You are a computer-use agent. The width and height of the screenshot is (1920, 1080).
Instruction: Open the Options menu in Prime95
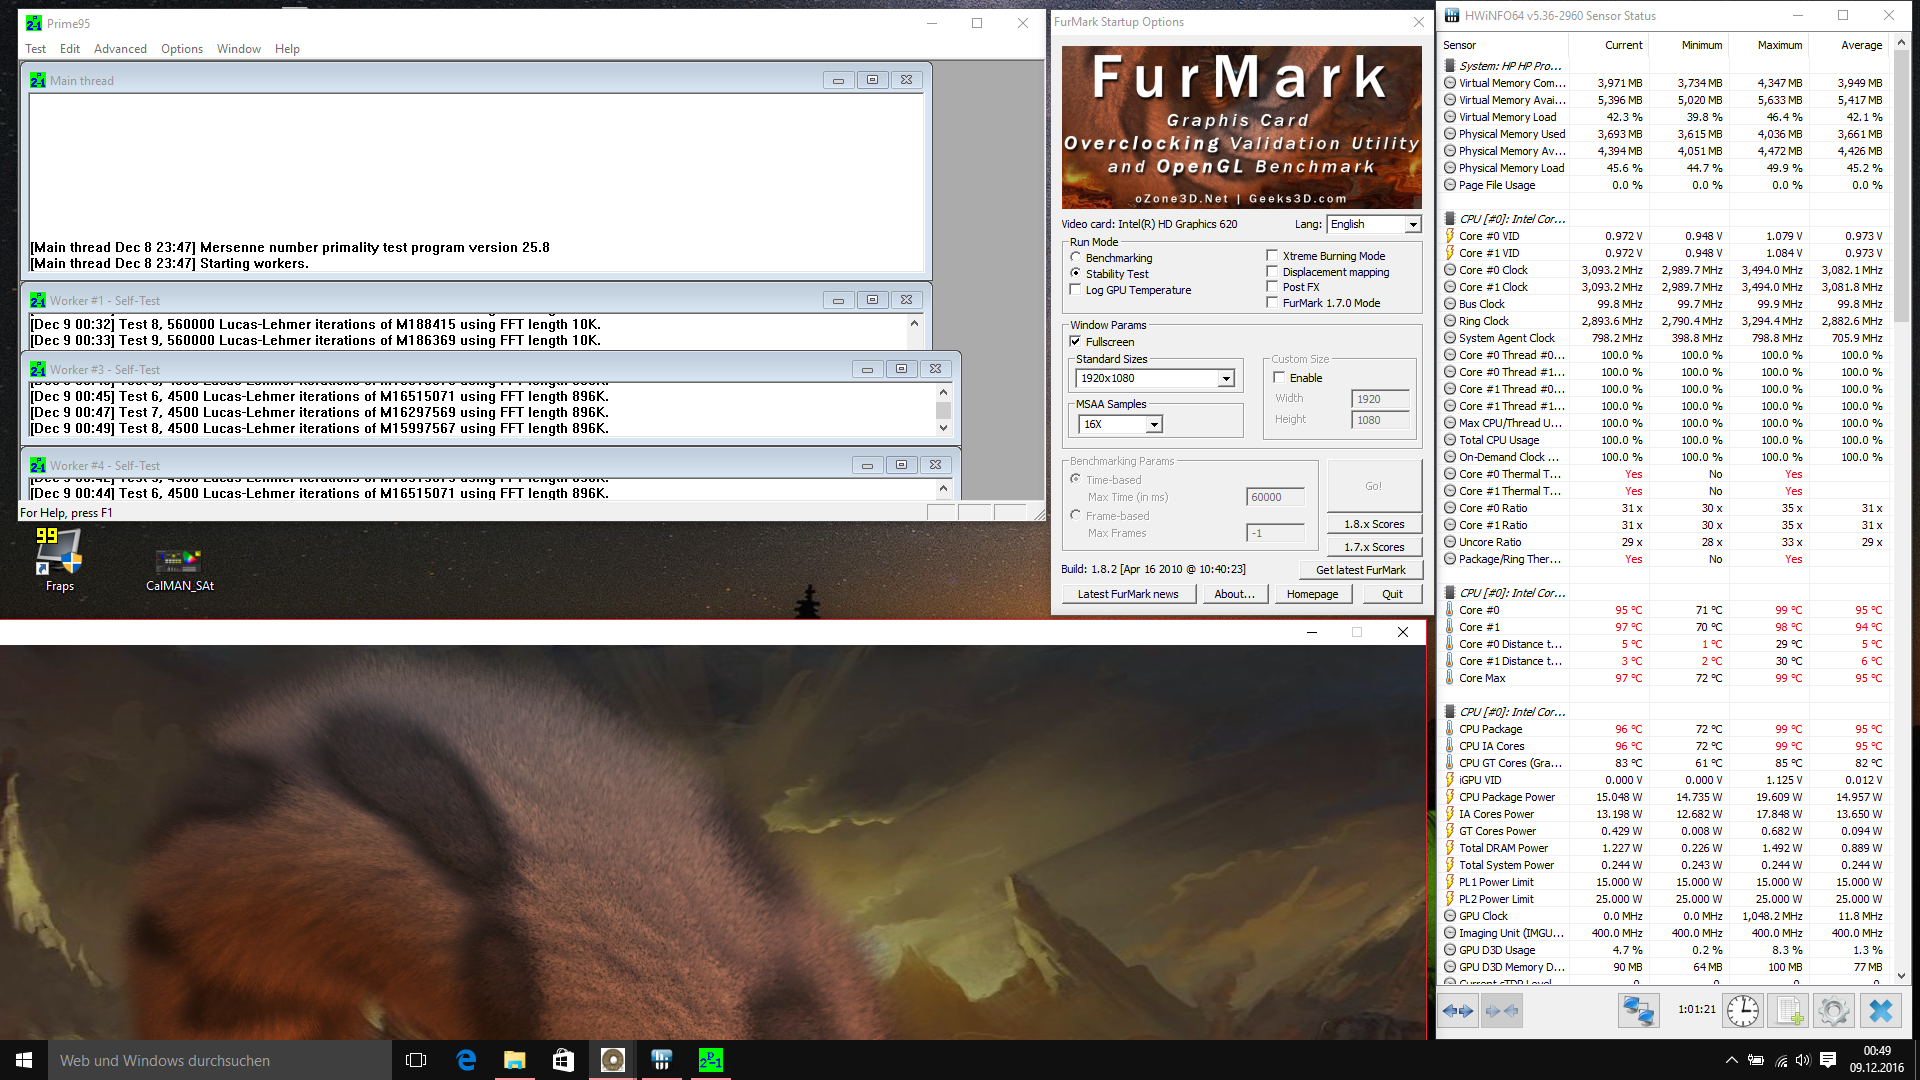pyautogui.click(x=181, y=49)
